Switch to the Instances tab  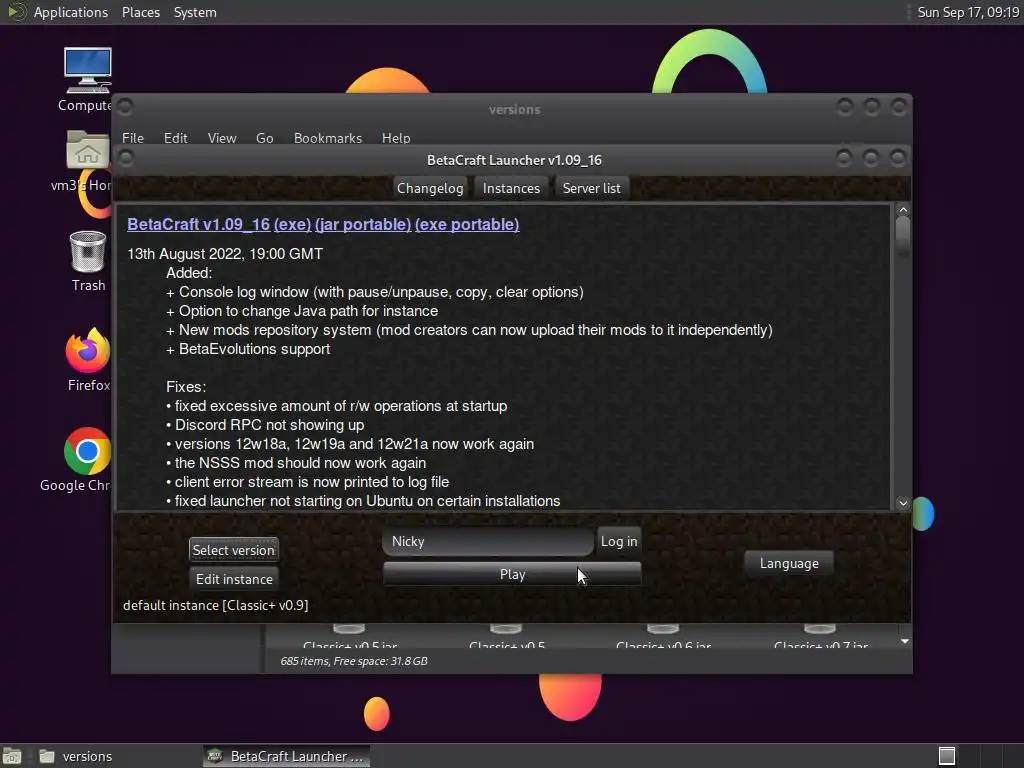click(x=511, y=188)
